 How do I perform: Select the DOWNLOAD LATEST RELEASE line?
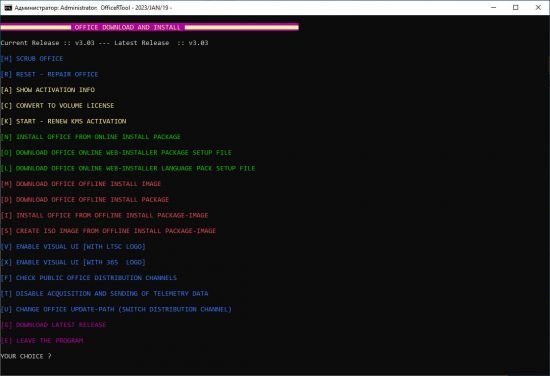point(53,325)
